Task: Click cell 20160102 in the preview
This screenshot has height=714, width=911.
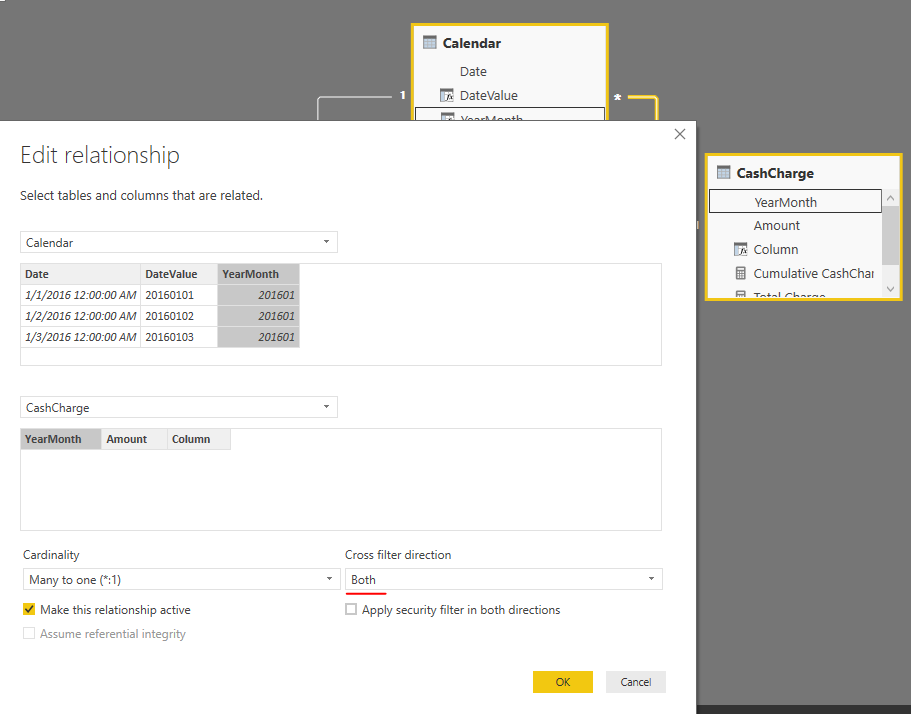Action: [x=179, y=316]
